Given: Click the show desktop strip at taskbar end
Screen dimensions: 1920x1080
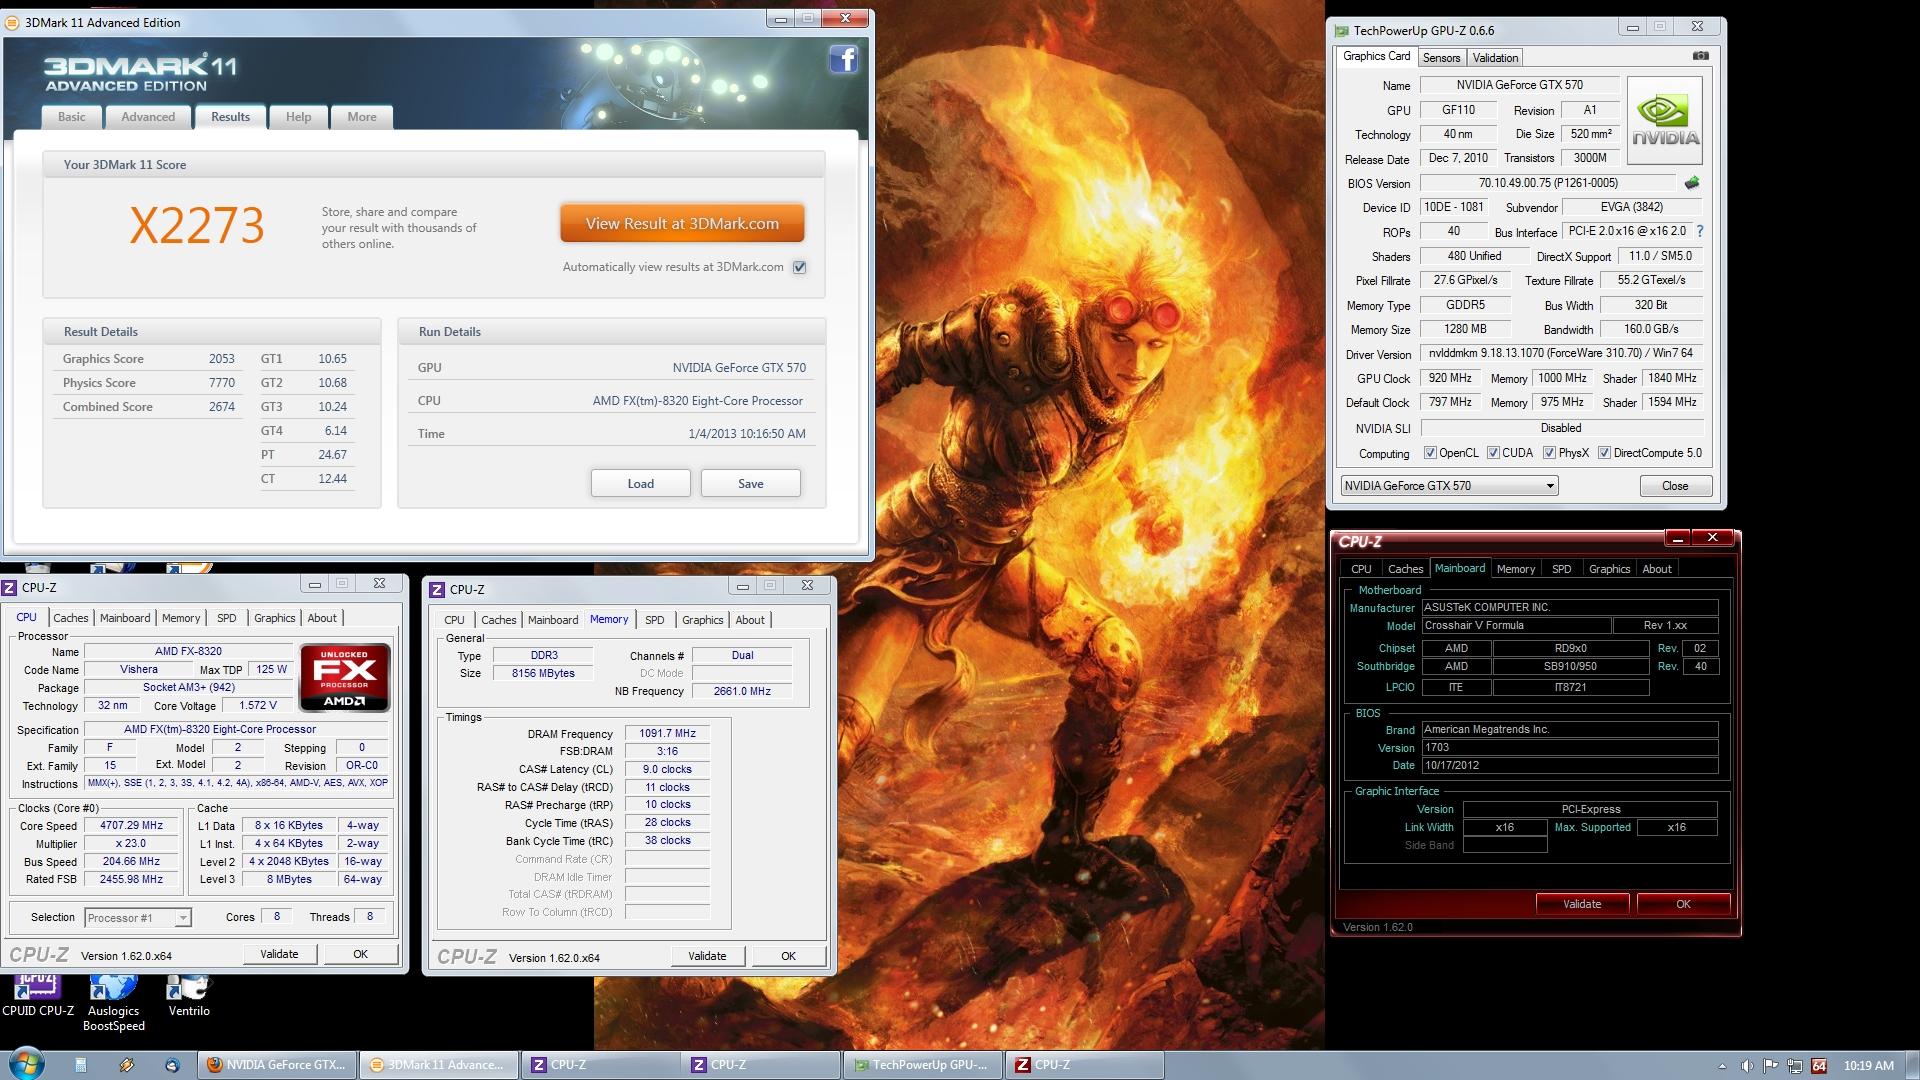Looking at the screenshot, I should tap(1913, 1065).
